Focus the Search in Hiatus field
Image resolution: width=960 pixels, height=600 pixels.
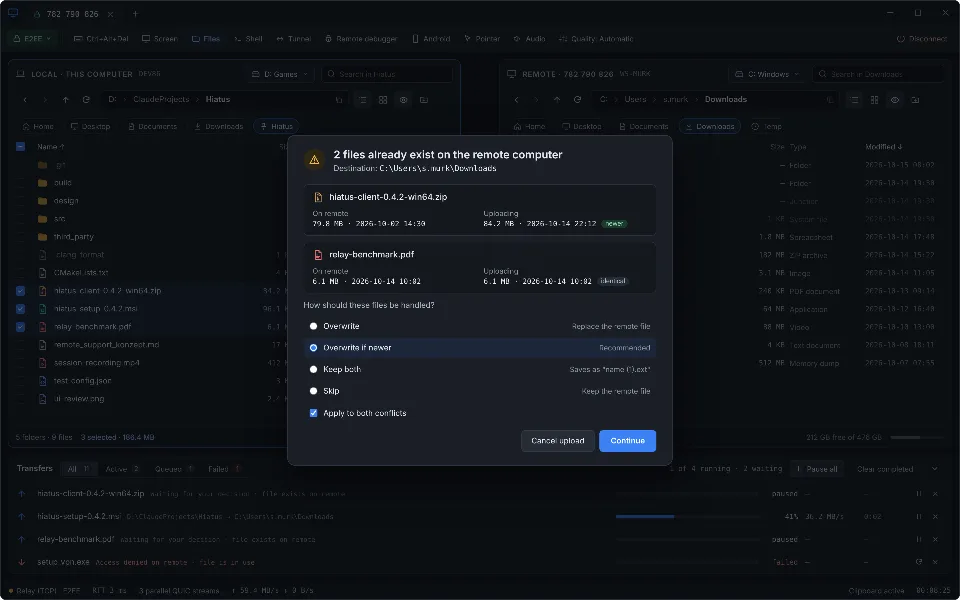coord(387,74)
